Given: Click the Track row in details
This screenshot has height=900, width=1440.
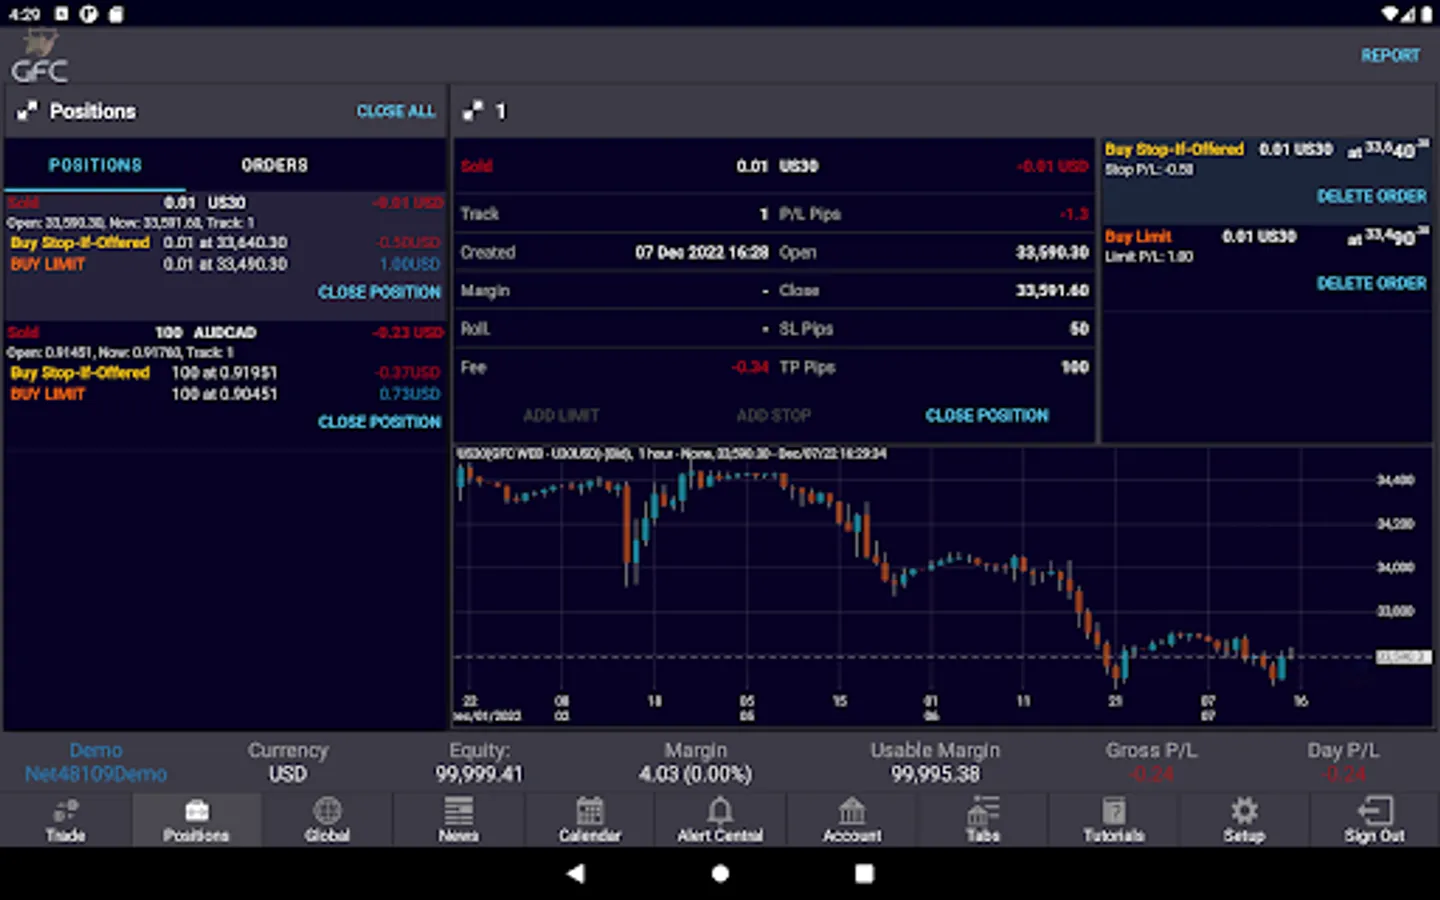Looking at the screenshot, I should pos(614,214).
